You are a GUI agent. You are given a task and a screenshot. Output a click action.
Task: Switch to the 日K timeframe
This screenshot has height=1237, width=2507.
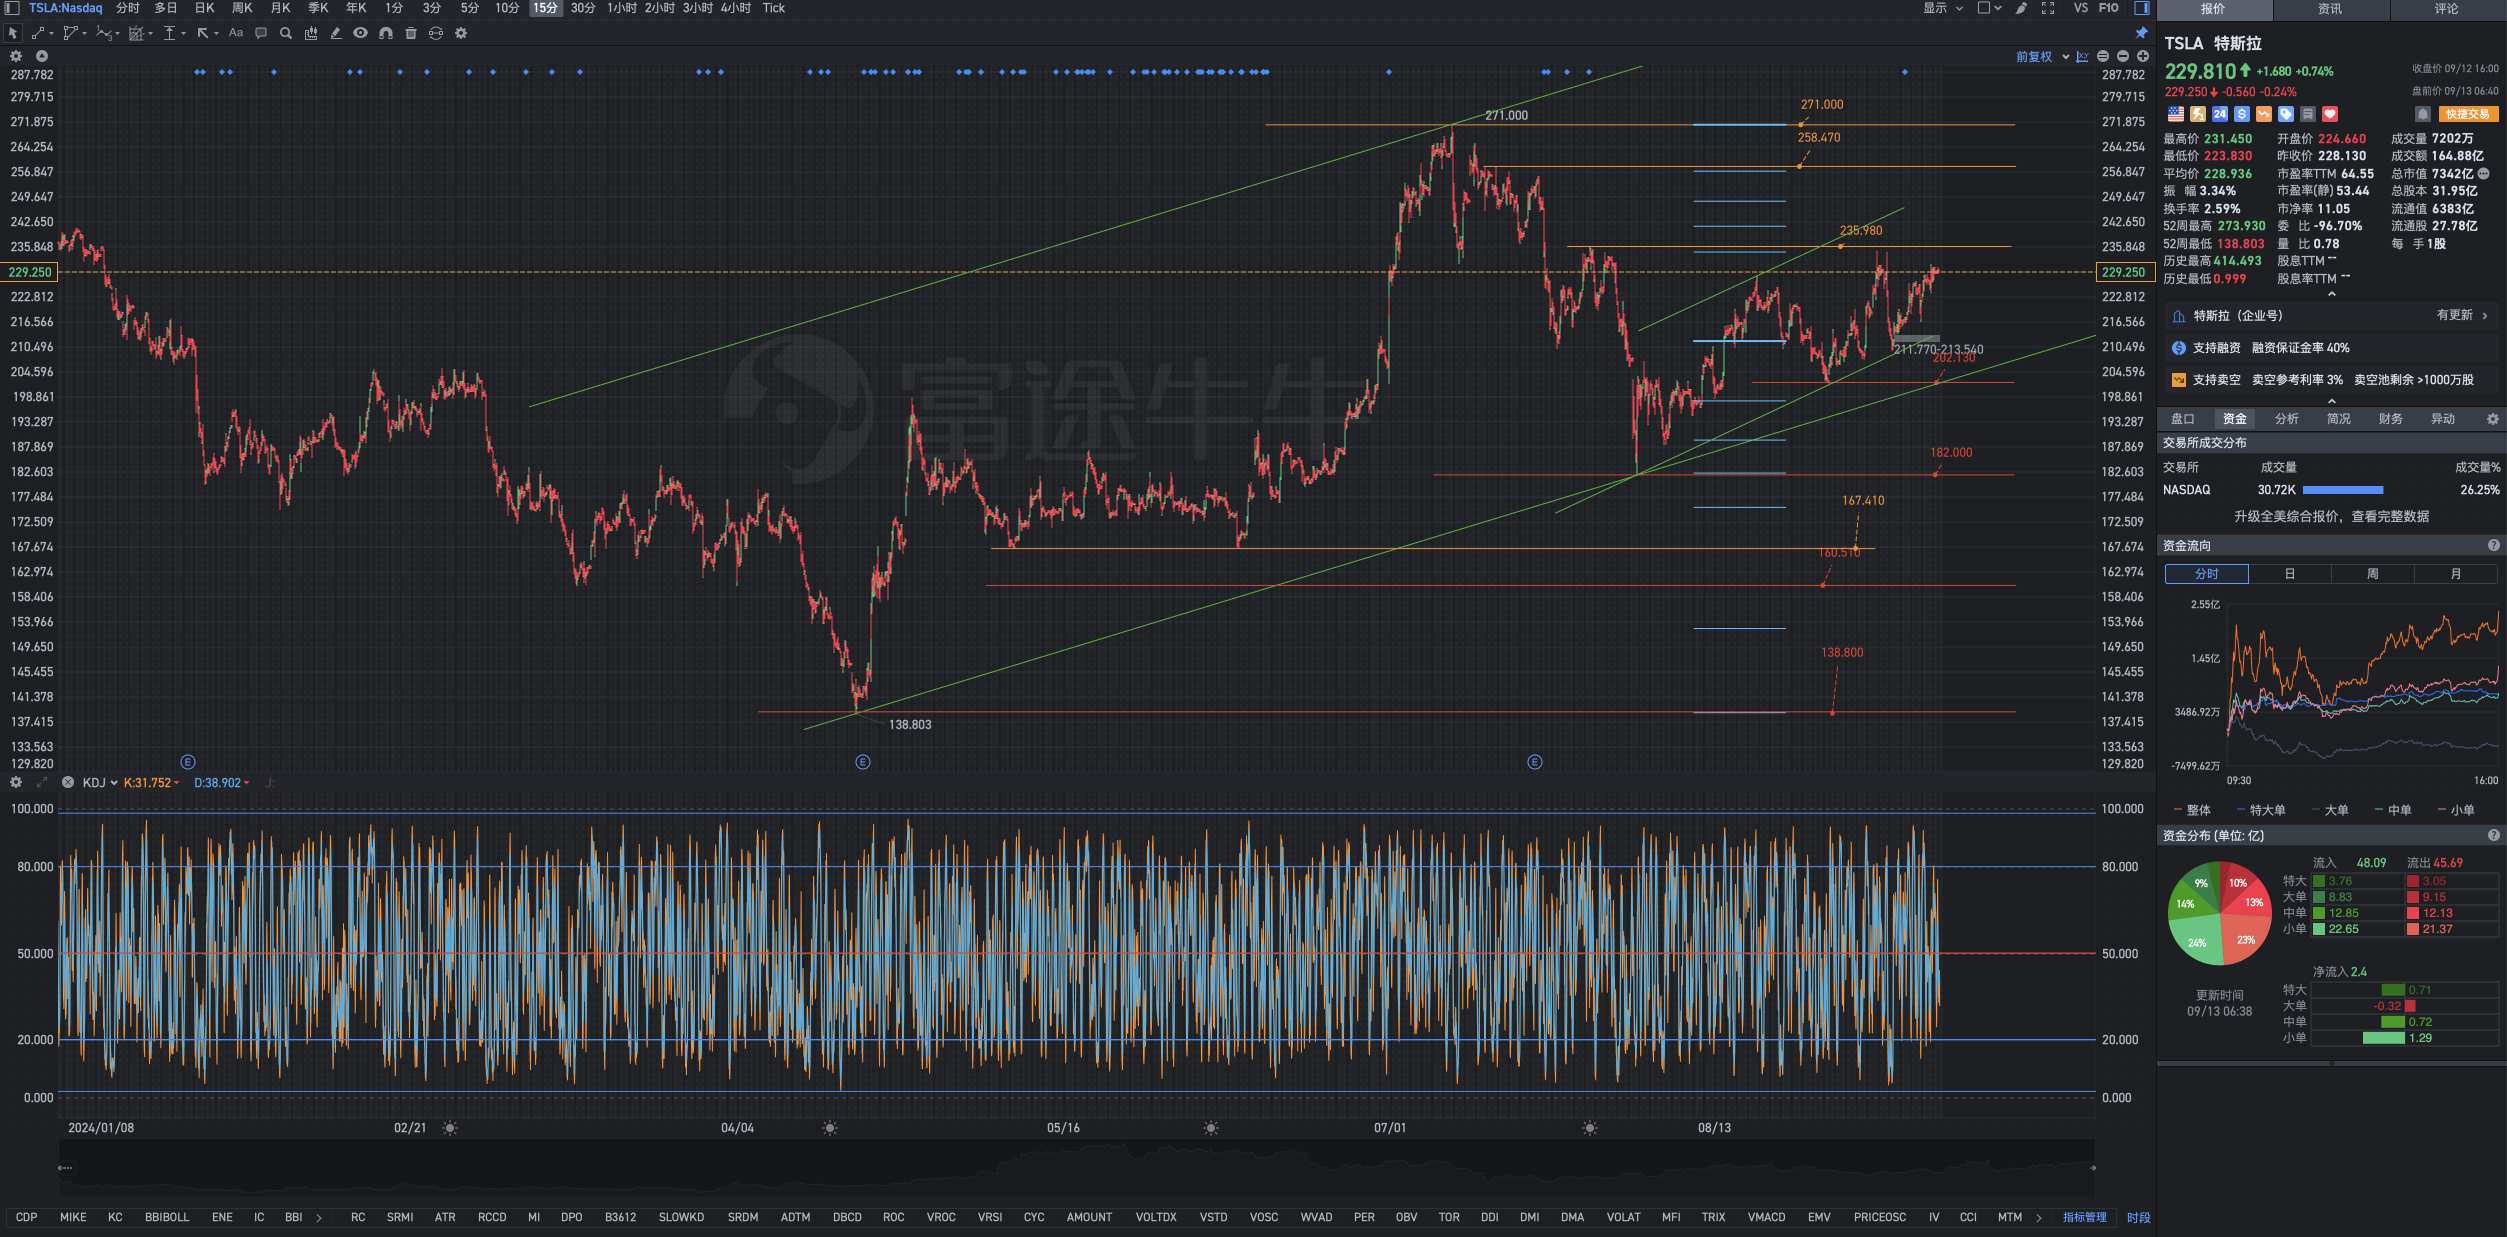[204, 8]
